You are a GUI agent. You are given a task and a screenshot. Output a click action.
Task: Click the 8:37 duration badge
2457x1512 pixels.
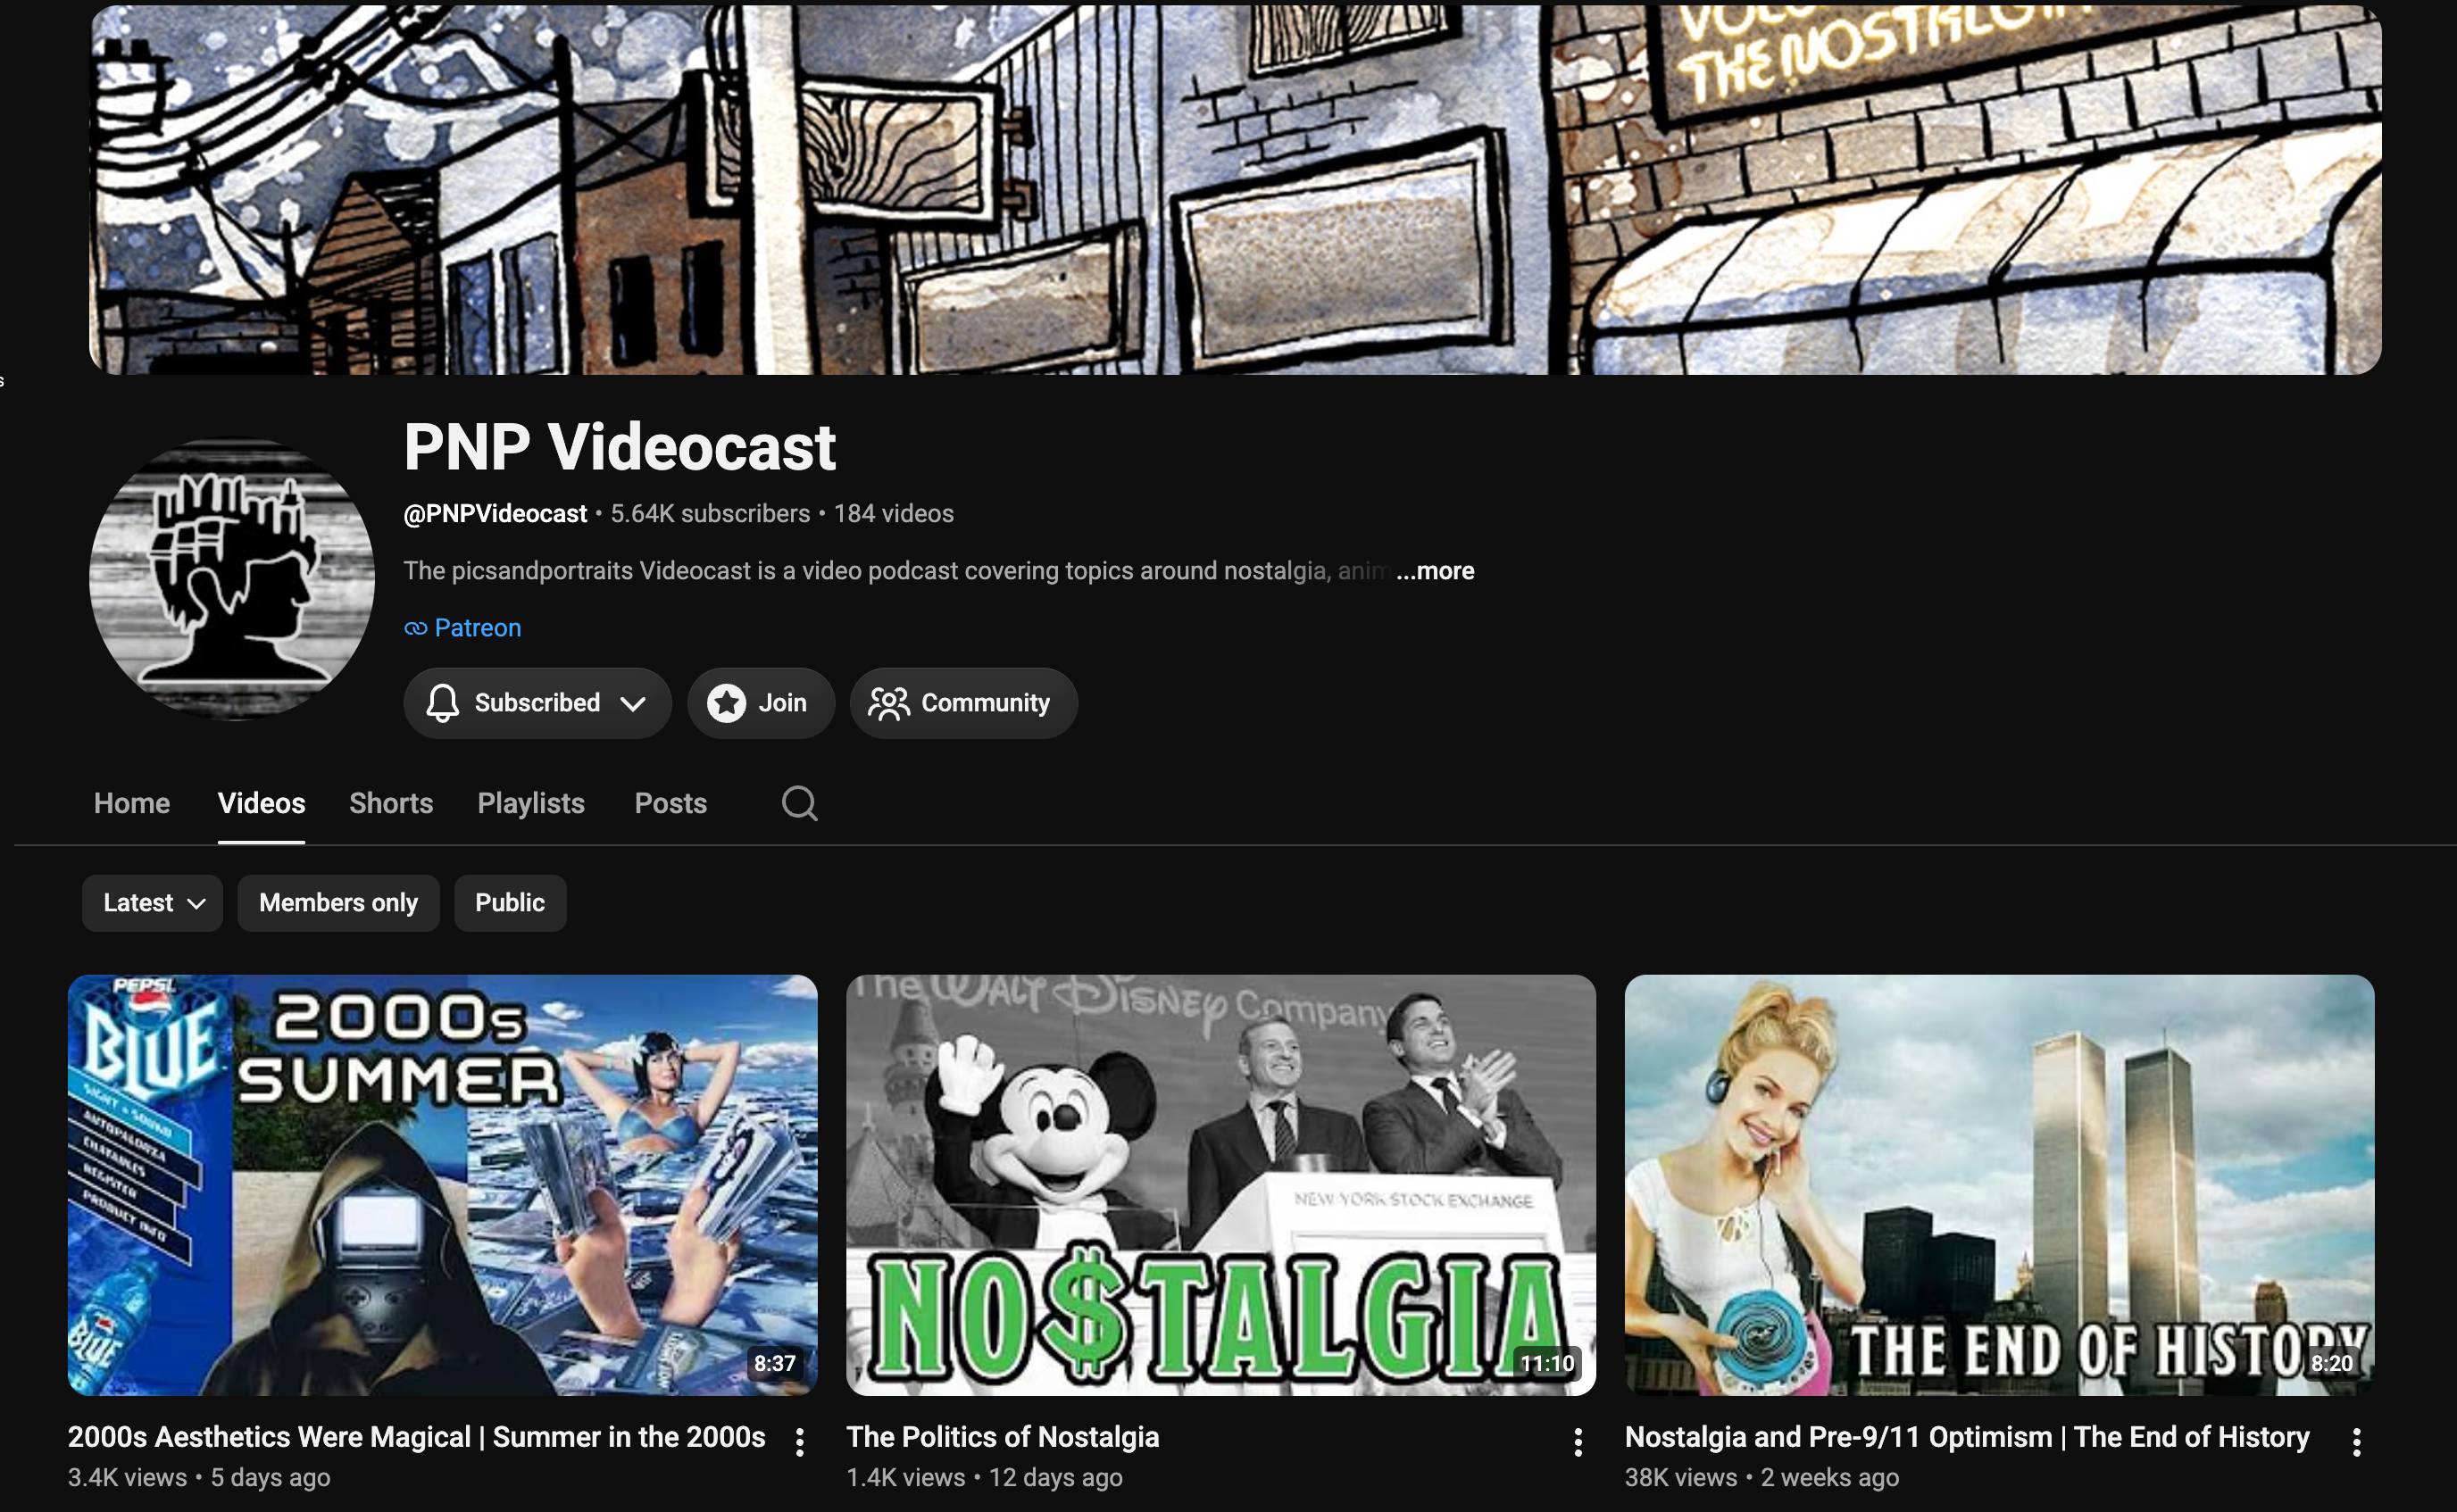(775, 1363)
